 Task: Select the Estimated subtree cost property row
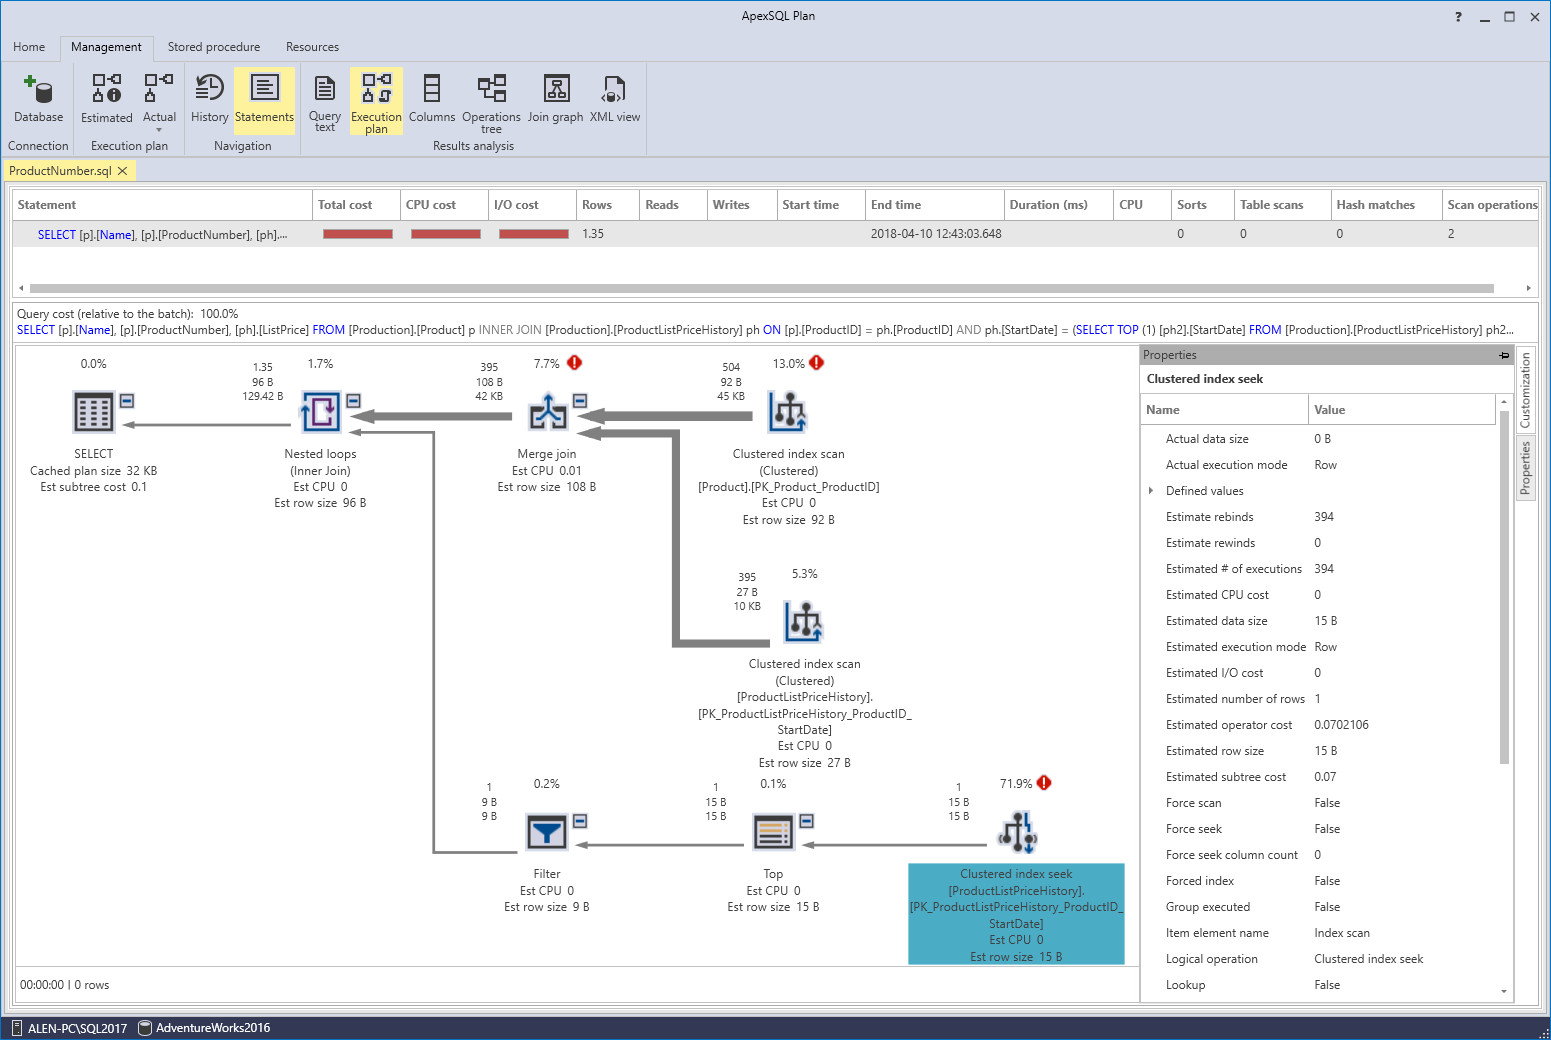tap(1320, 777)
